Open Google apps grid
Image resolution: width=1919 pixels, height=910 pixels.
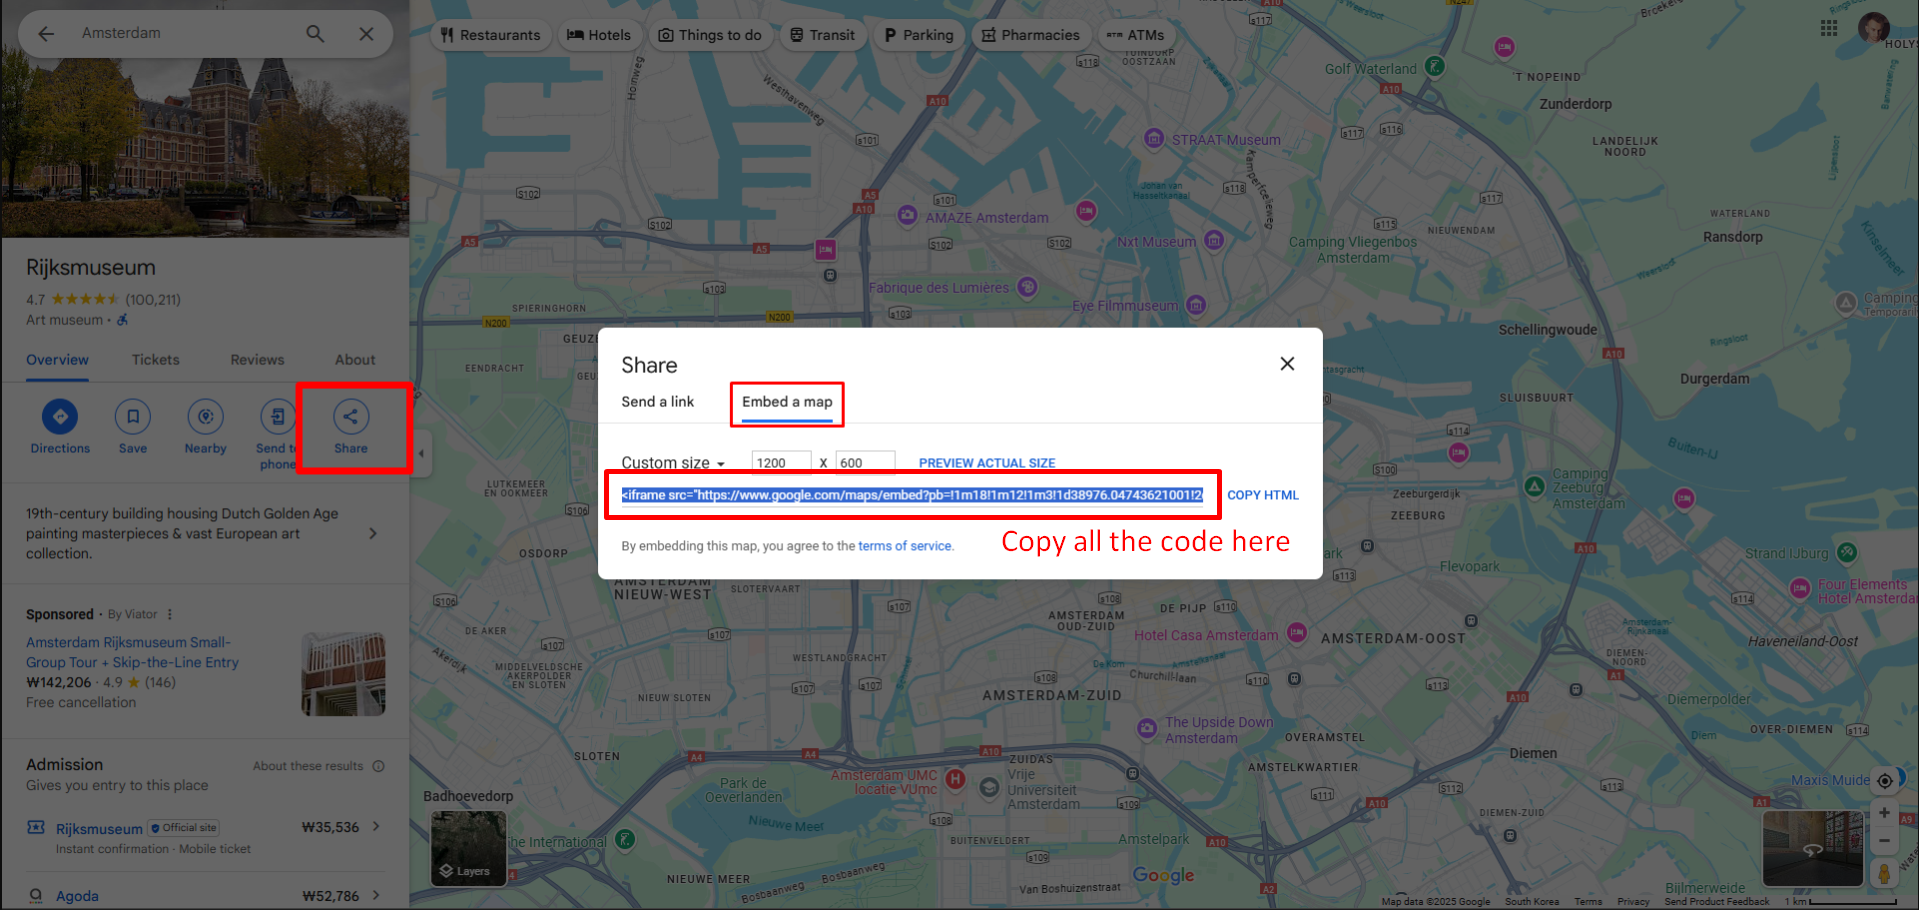[x=1829, y=28]
